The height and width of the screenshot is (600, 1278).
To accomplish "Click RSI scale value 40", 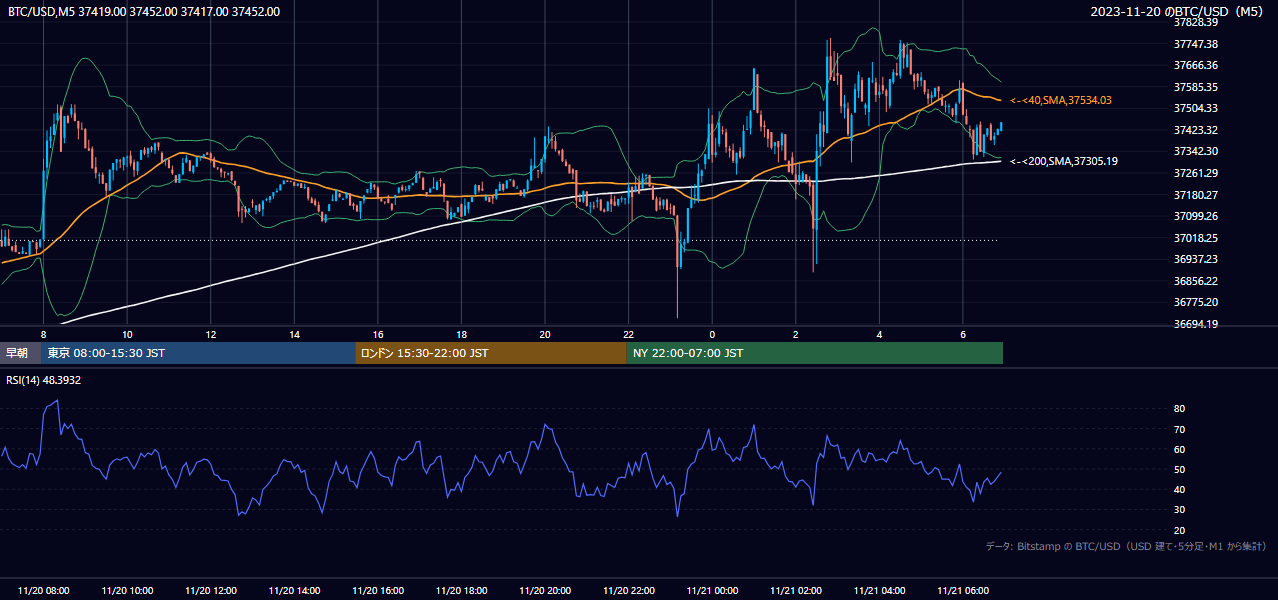I will (1179, 490).
